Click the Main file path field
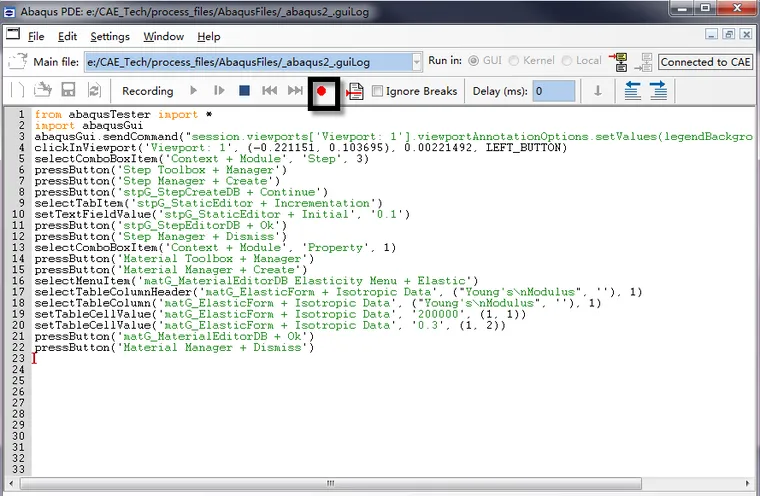This screenshot has width=760, height=496. pyautogui.click(x=248, y=62)
